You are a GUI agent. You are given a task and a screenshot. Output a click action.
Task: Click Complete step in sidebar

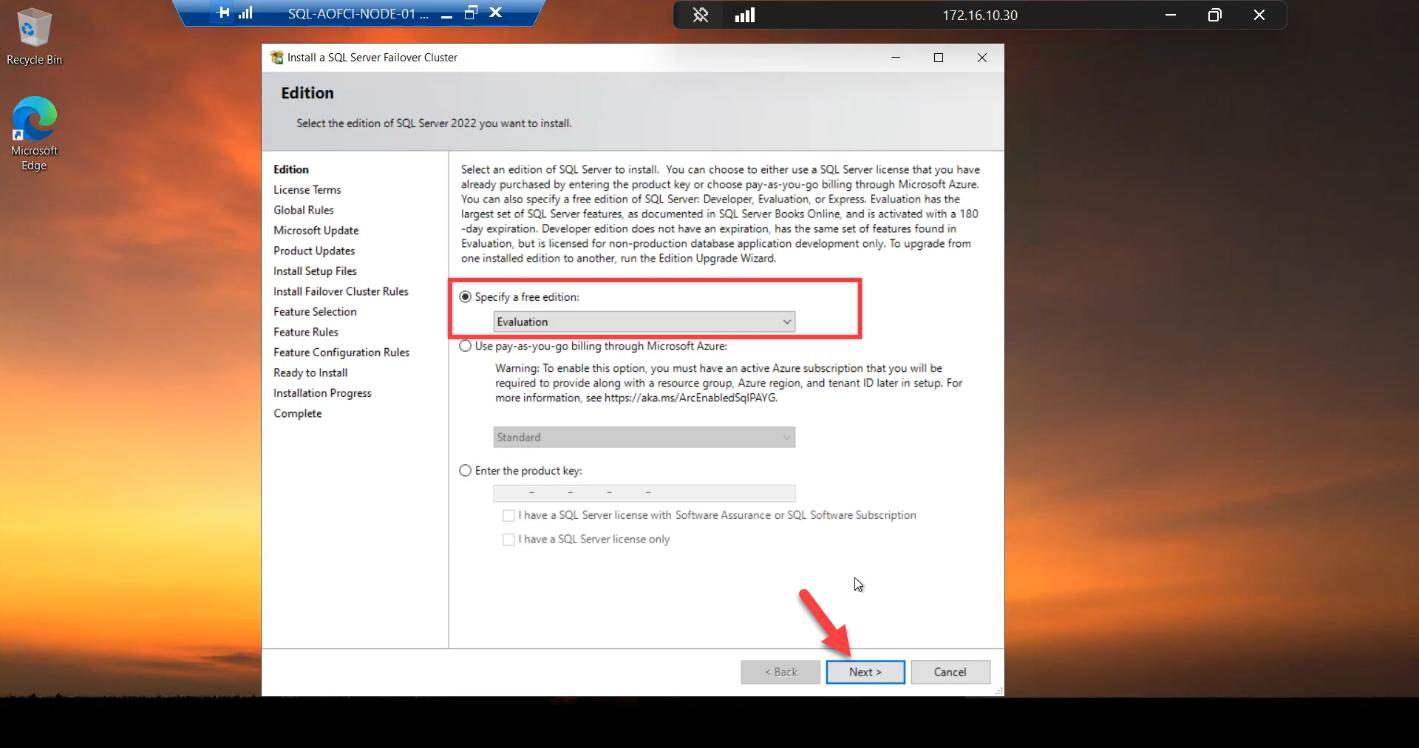point(298,414)
